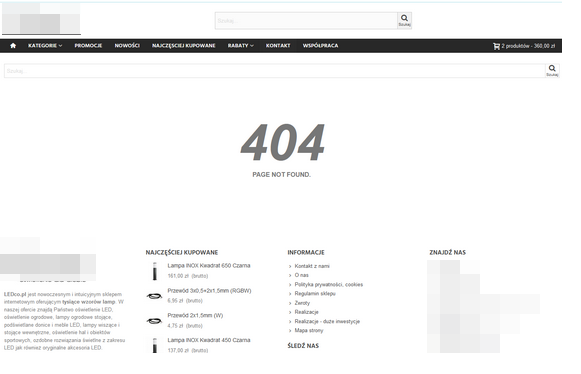The image size is (581, 374).
Task: Click the wide search bar magnifier icon
Action: coord(552,70)
